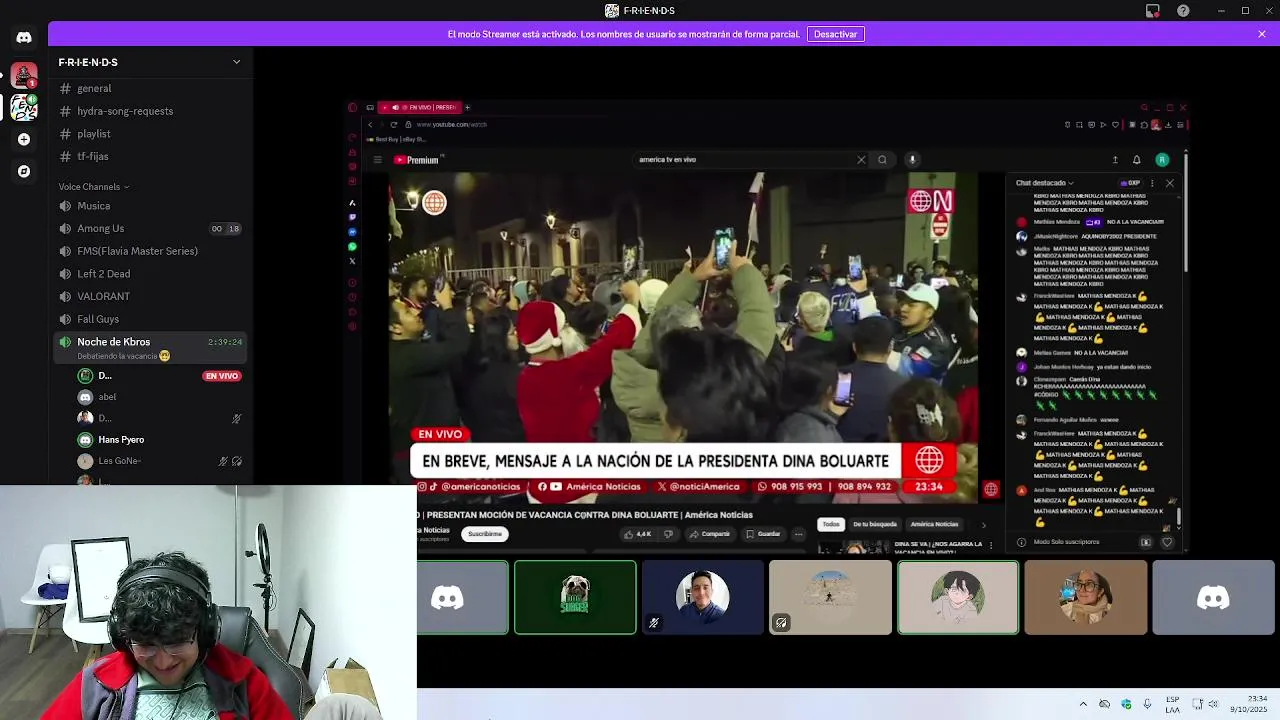Select the América Noticias filter chip

934,524
